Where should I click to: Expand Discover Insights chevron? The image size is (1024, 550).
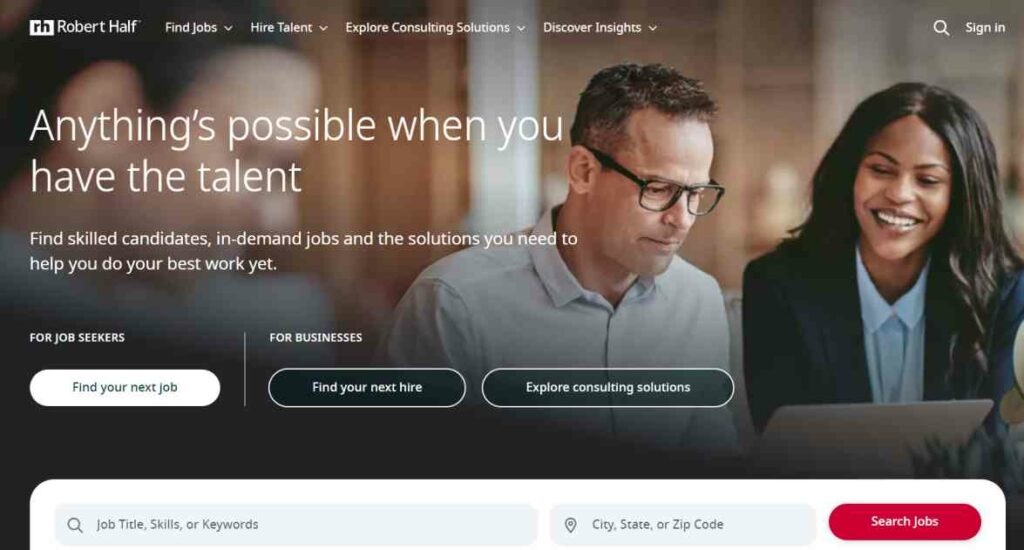point(652,28)
